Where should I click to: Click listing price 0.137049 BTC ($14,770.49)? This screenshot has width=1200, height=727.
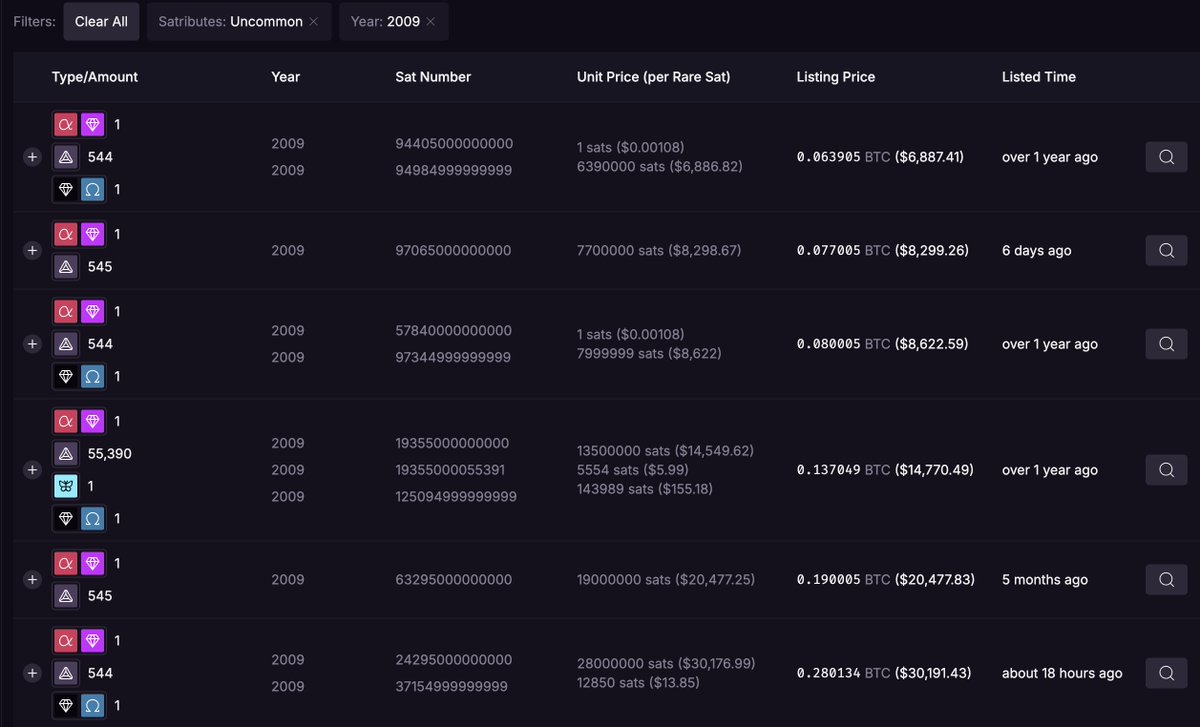[x=886, y=470]
